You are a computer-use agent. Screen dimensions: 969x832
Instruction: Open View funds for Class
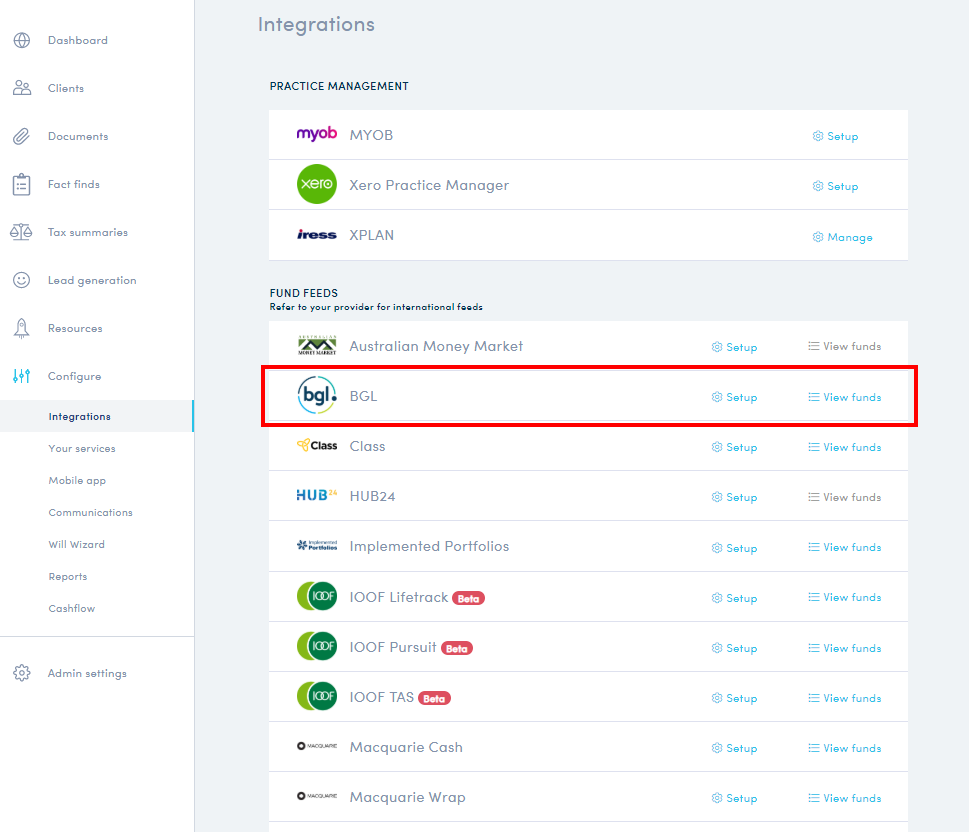click(845, 446)
